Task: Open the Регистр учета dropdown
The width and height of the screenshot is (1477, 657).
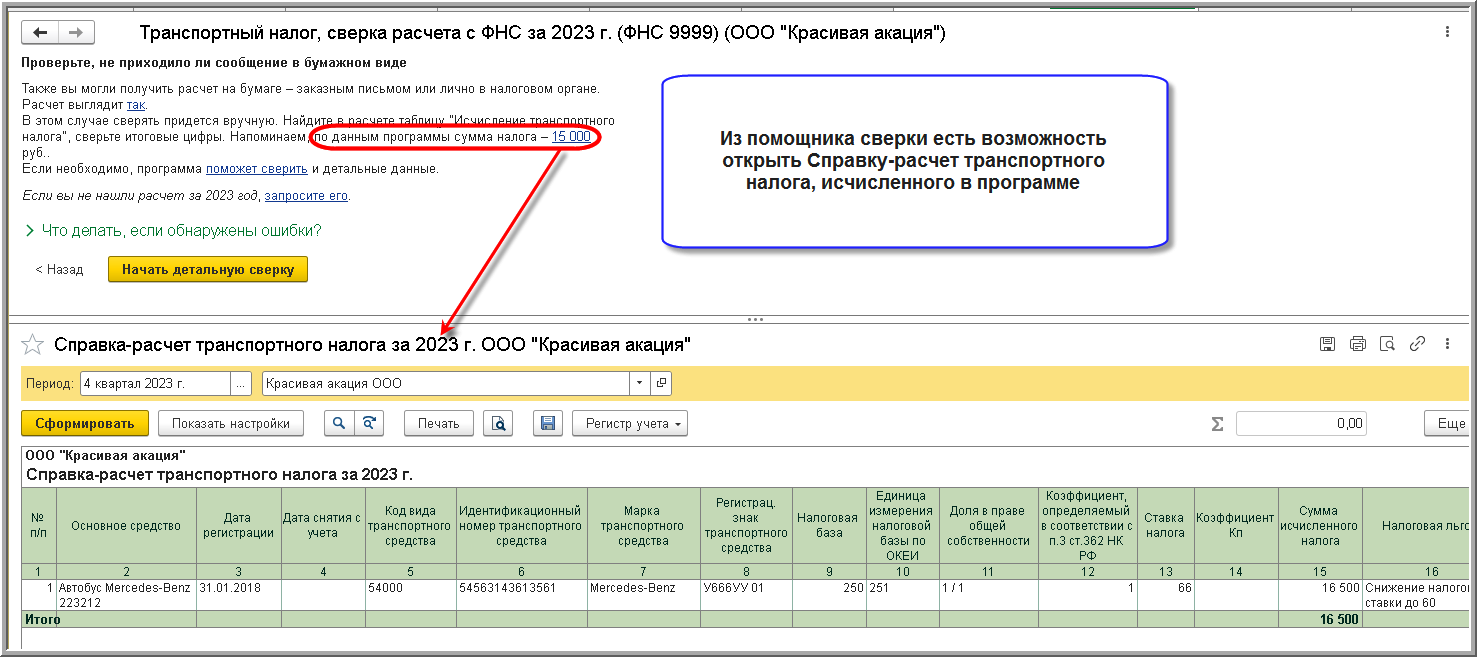Action: pos(630,423)
